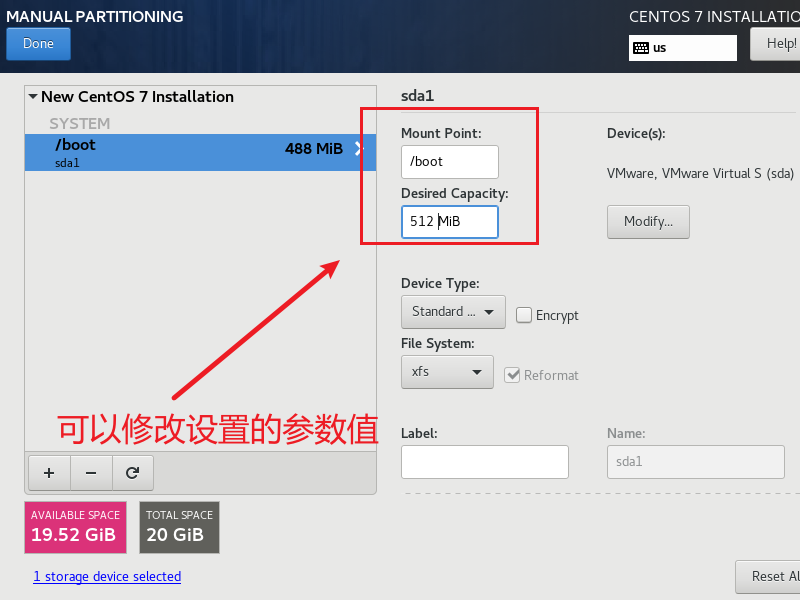This screenshot has width=800, height=600.
Task: Click the chevron arrow on the /boot row
Action: coord(360,149)
